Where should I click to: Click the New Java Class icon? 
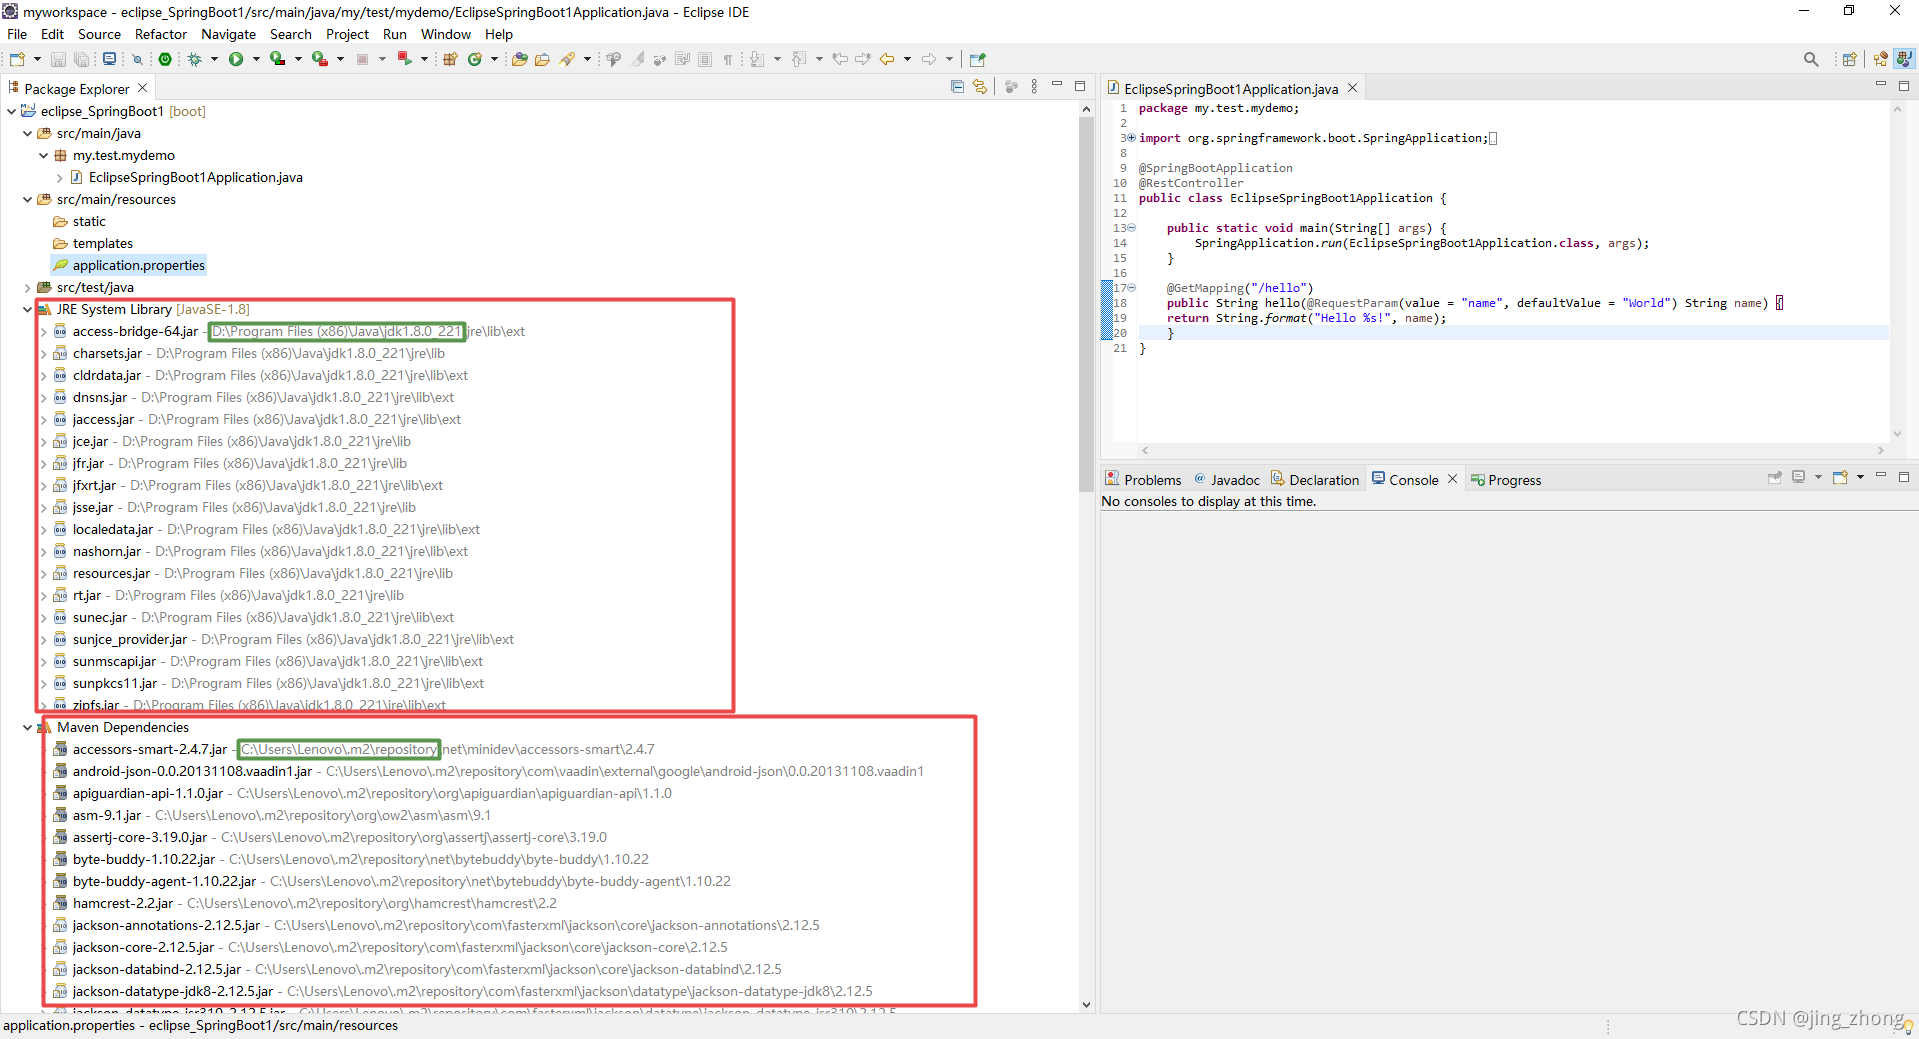click(475, 59)
